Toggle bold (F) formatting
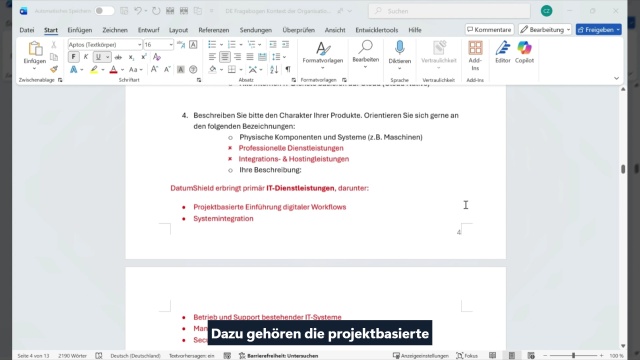Screen dimensions: 640x360 [x=73, y=57]
